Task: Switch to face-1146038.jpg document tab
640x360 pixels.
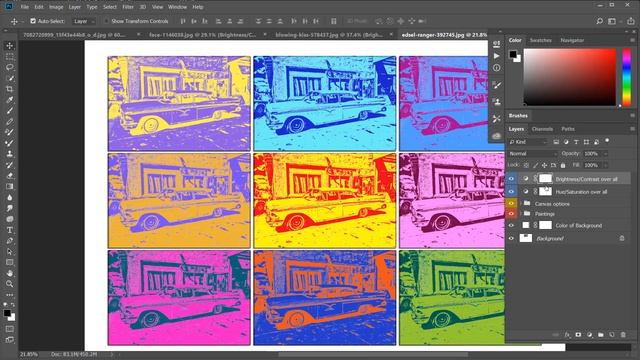Action: point(203,35)
